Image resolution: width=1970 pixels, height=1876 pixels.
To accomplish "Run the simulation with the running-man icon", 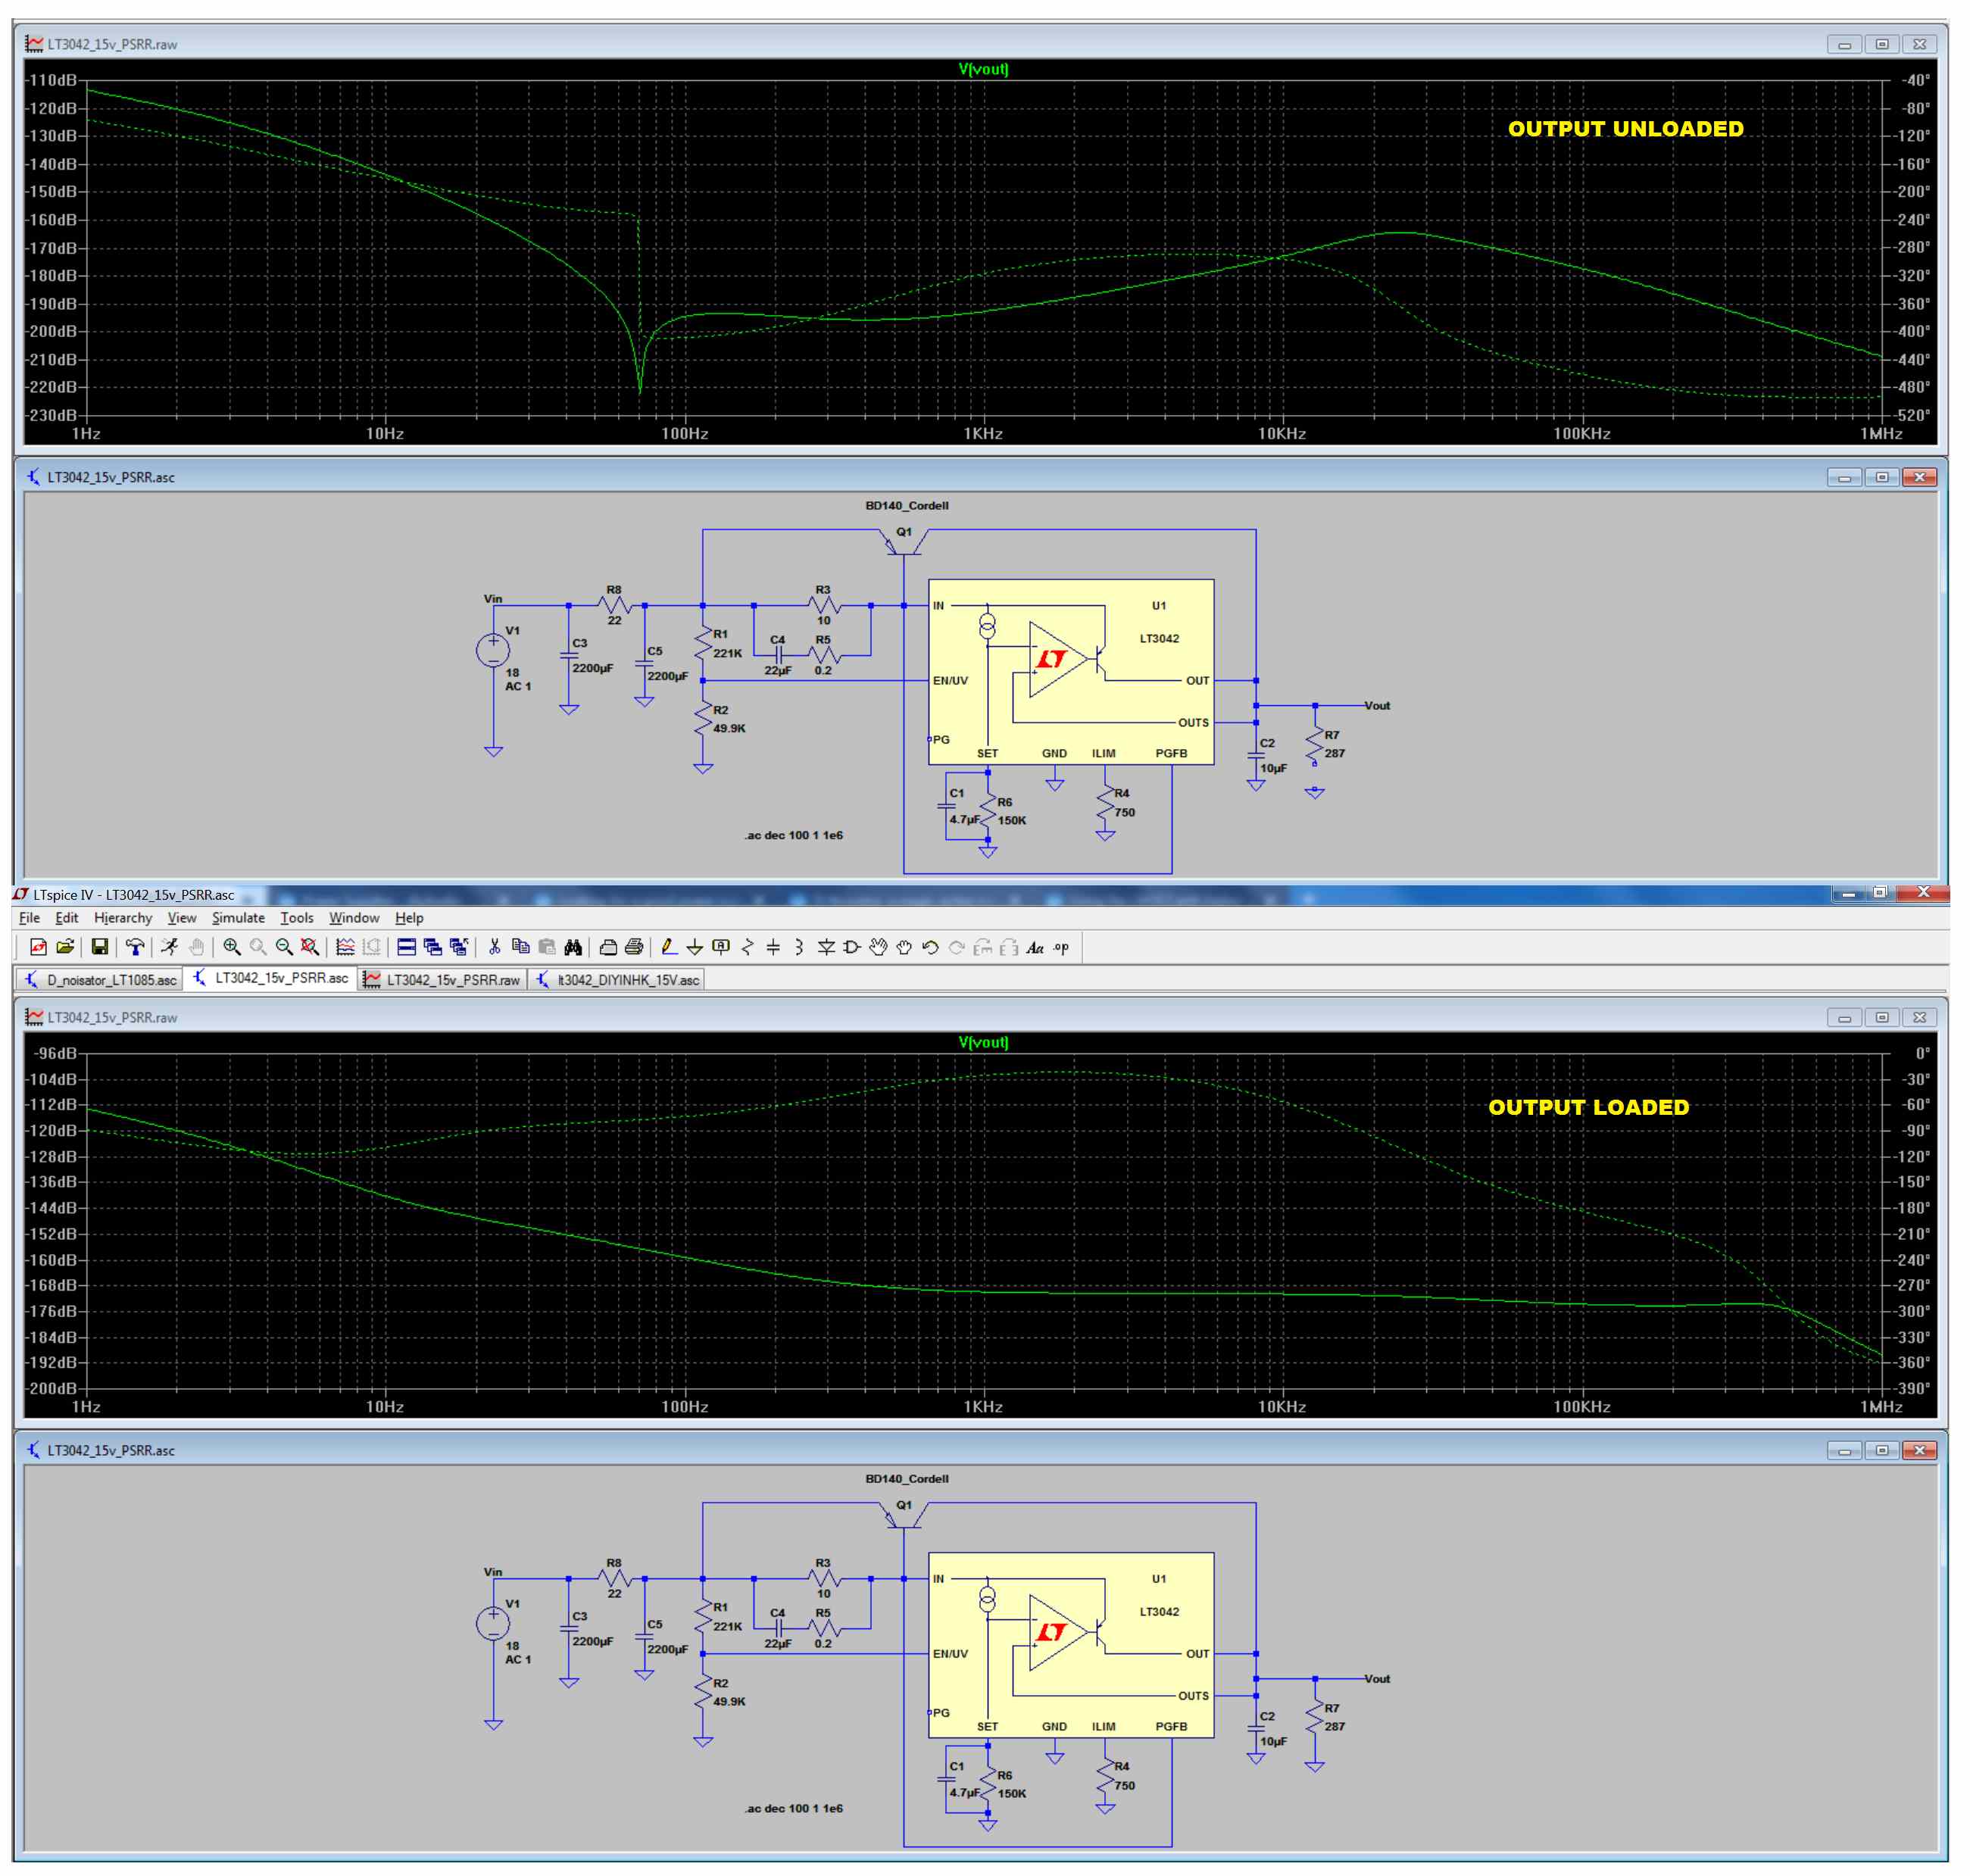I will click(170, 947).
